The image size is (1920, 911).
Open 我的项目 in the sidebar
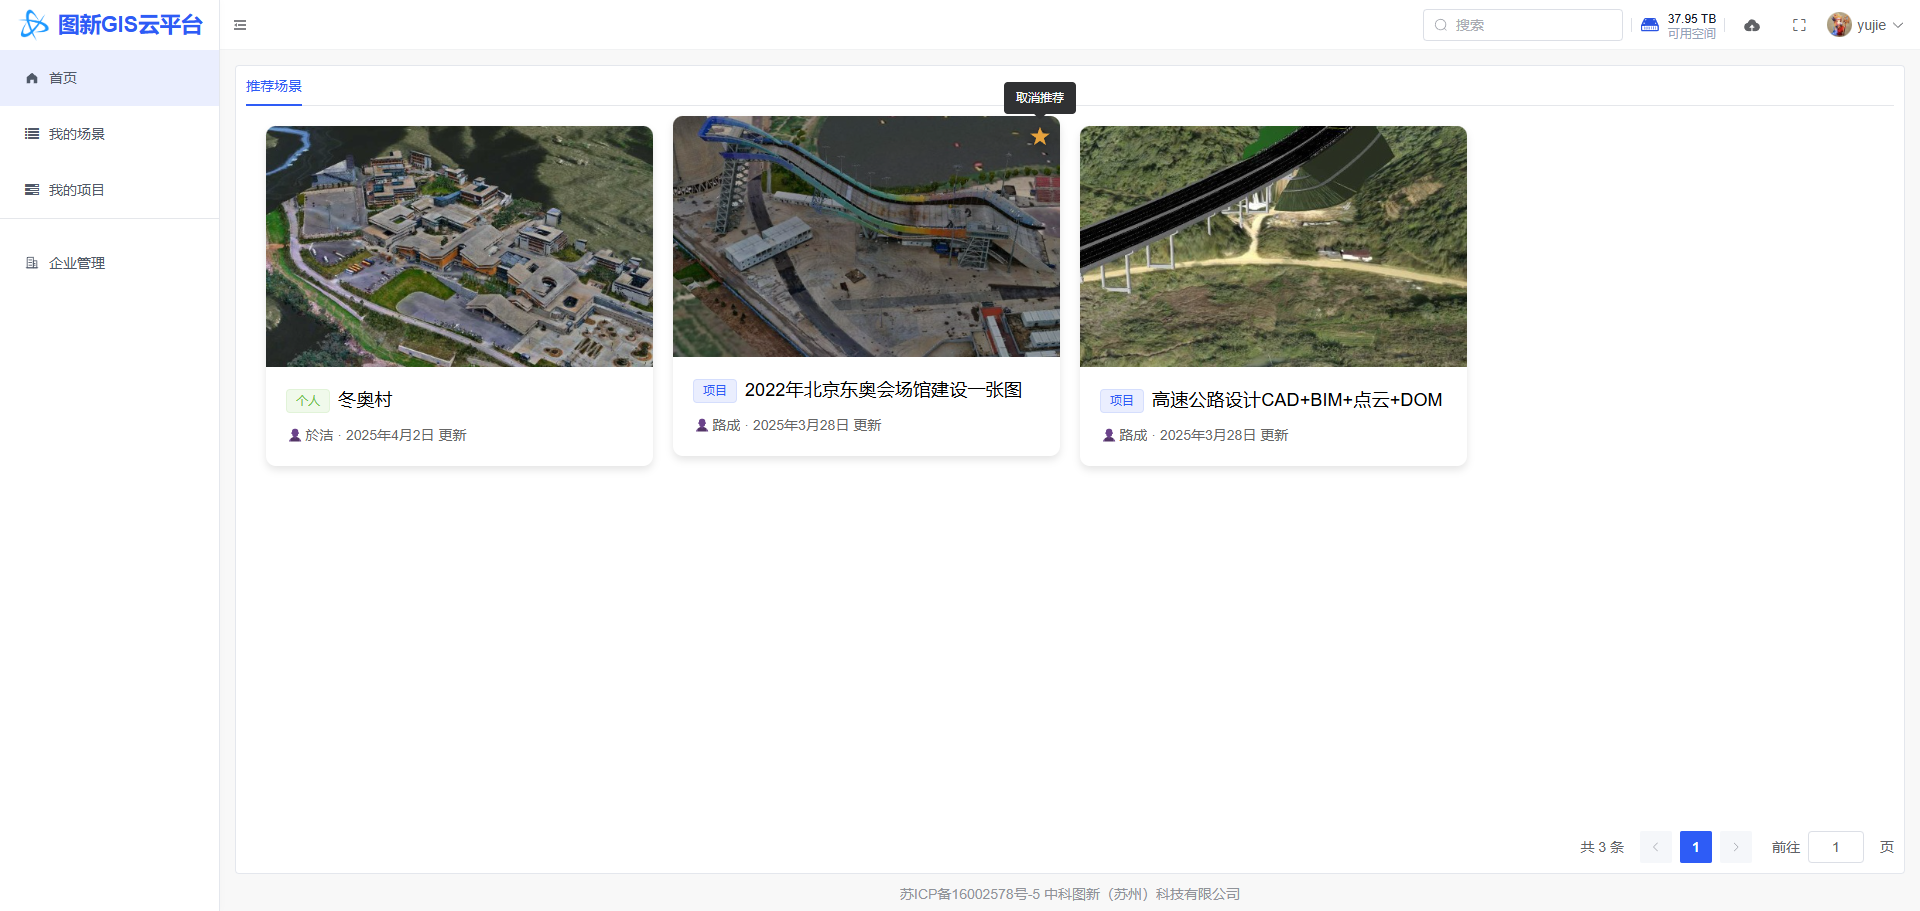(x=110, y=190)
